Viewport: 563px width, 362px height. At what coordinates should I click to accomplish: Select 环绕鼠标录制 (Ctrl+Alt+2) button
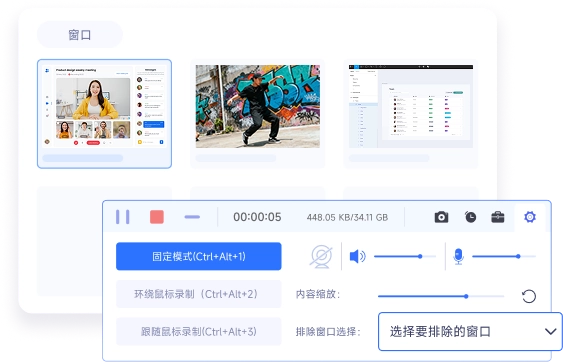click(199, 294)
